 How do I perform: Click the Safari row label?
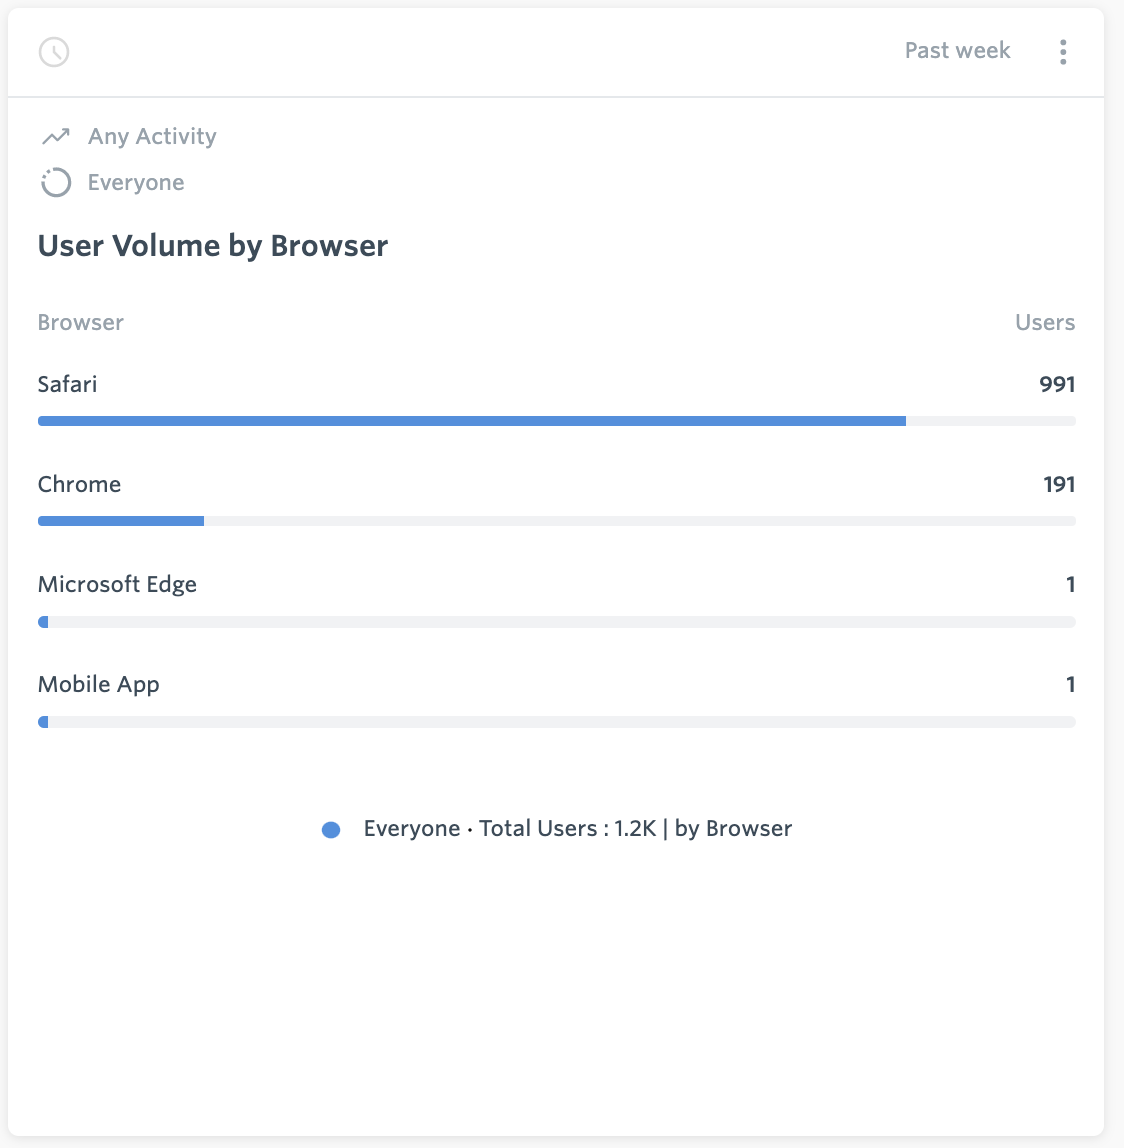(66, 384)
